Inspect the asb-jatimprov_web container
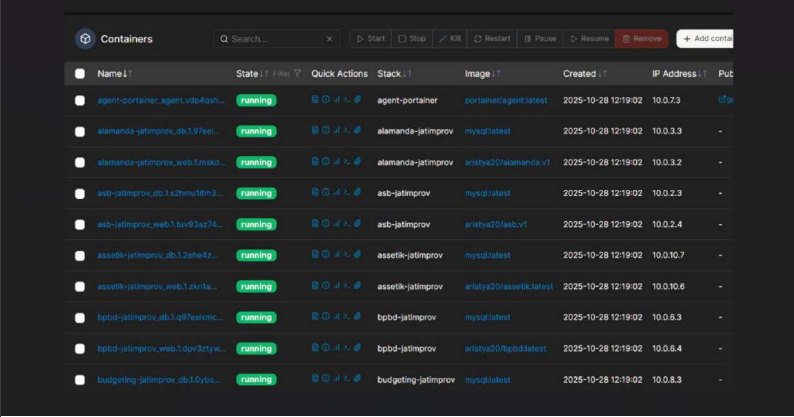Viewport: 794px width, 417px height. click(326, 223)
